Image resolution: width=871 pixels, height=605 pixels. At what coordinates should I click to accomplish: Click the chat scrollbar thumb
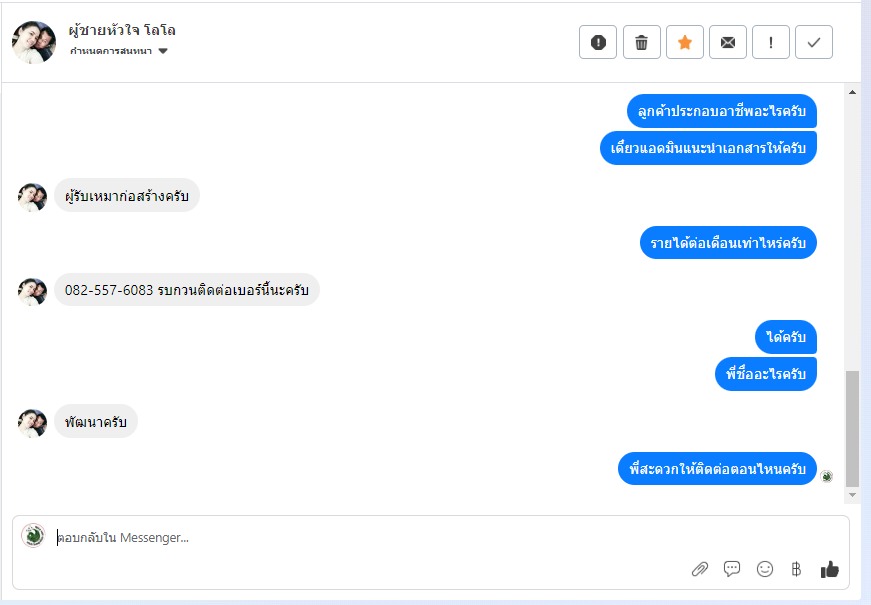pyautogui.click(x=852, y=429)
